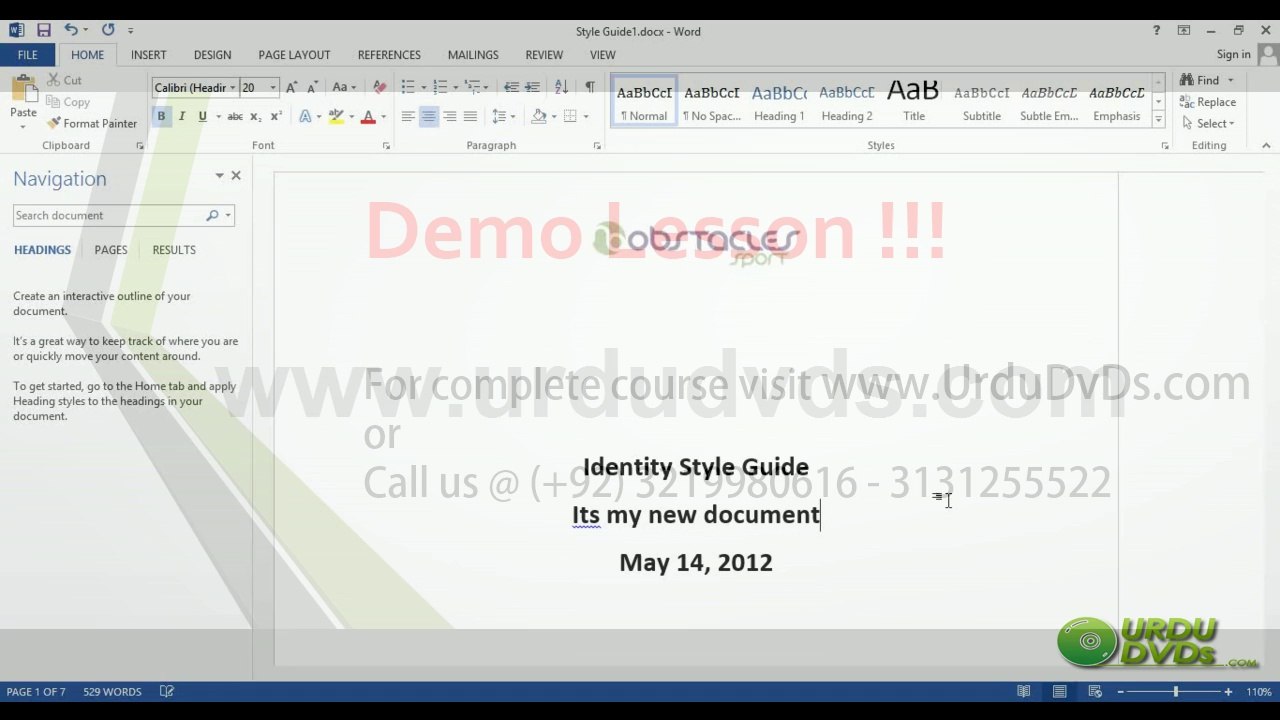
Task: Toggle Underline formatting
Action: click(202, 117)
